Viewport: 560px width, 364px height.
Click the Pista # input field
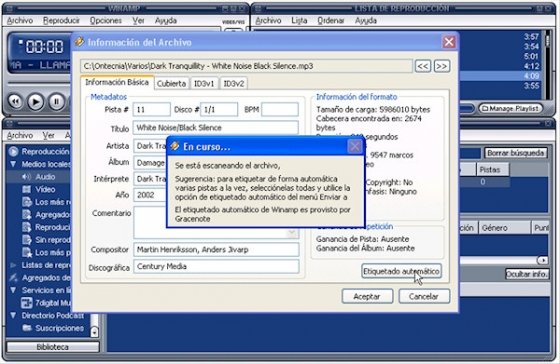click(x=151, y=109)
